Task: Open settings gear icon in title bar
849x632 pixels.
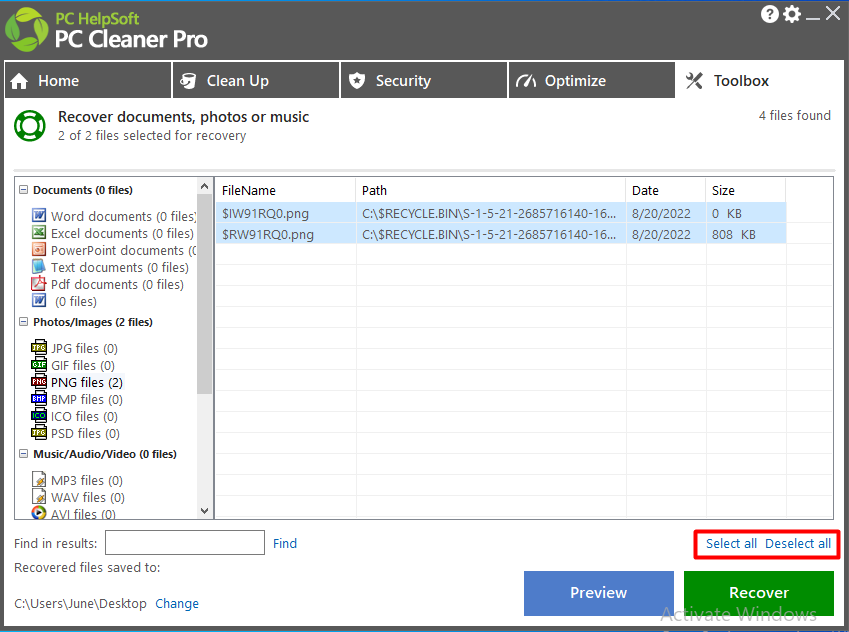Action: tap(792, 14)
